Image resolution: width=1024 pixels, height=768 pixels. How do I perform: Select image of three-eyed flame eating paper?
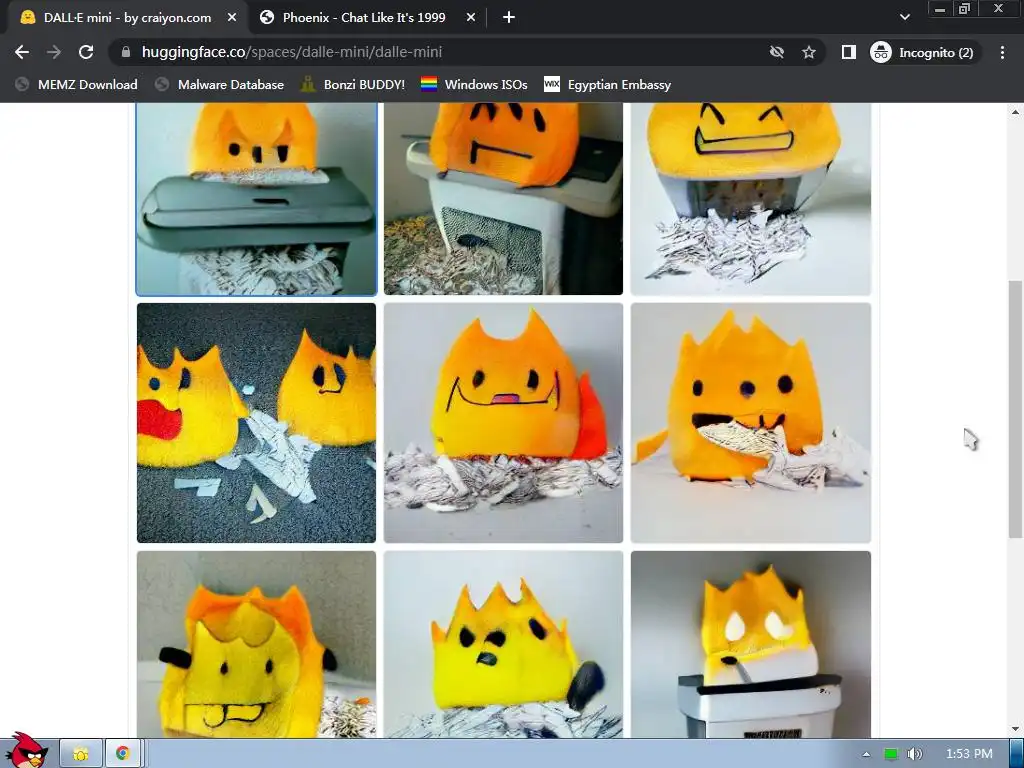[x=750, y=423]
